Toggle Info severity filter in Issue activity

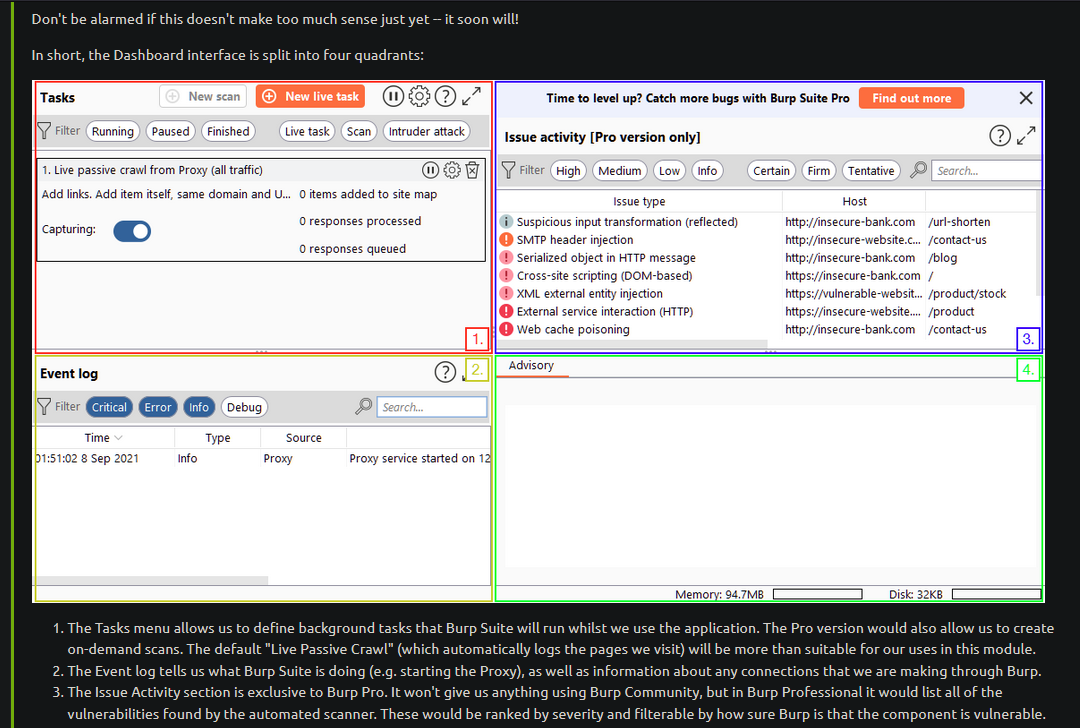[707, 171]
